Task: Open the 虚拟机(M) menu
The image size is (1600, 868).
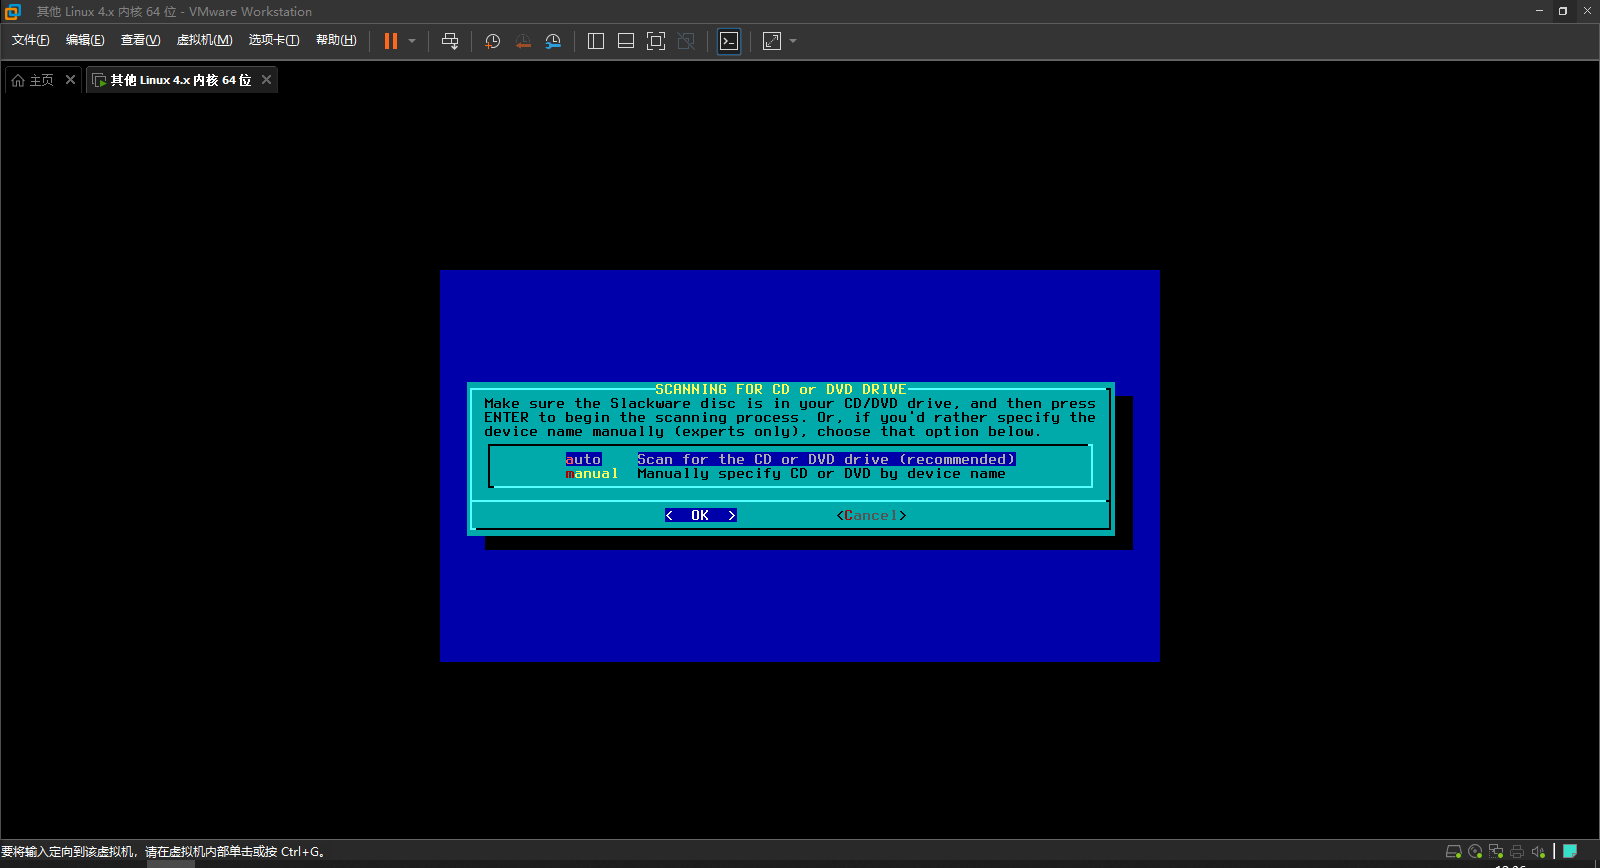Action: coord(204,40)
